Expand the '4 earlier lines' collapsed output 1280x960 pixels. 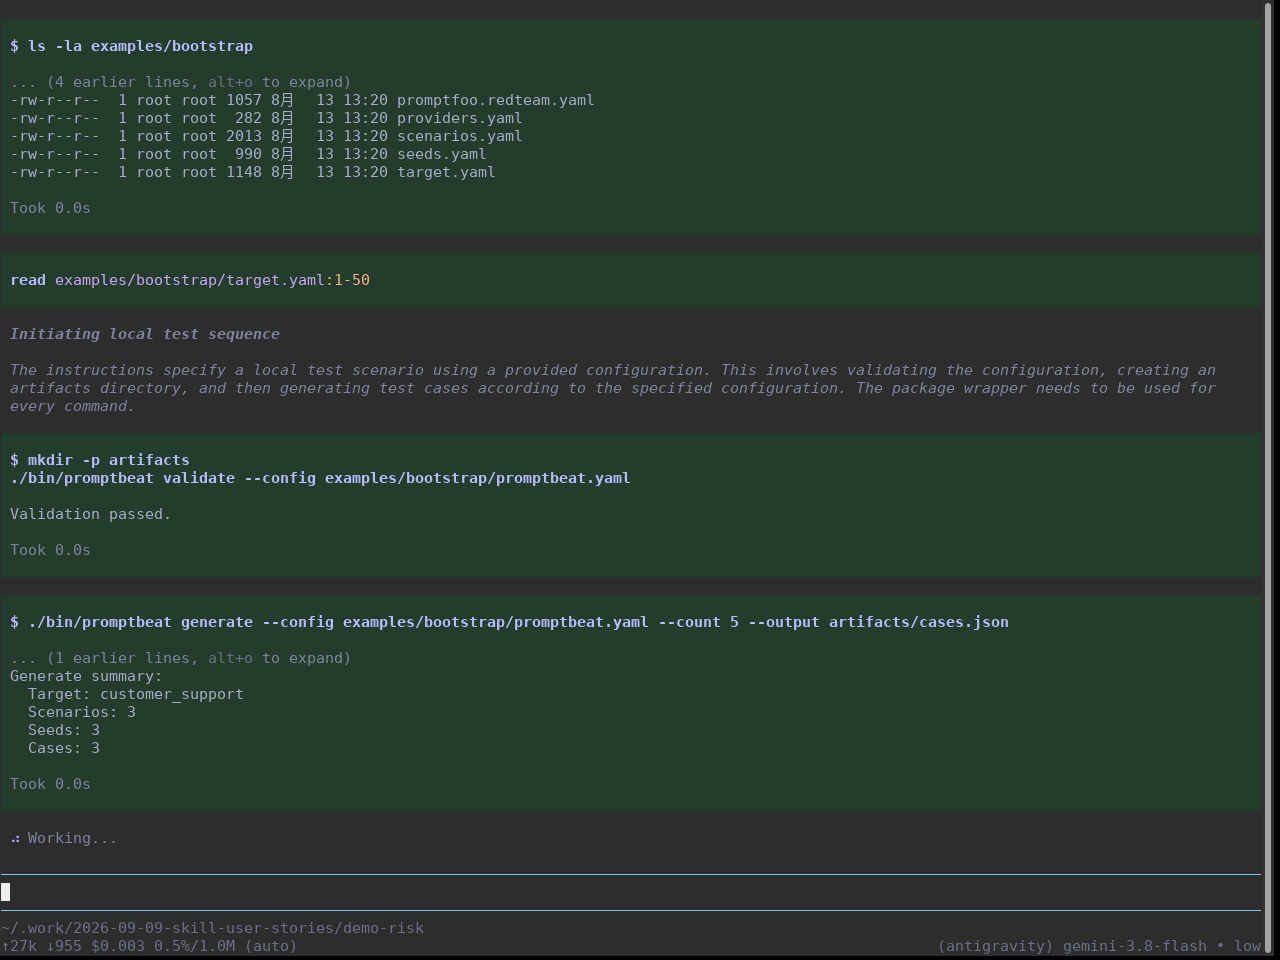point(180,82)
